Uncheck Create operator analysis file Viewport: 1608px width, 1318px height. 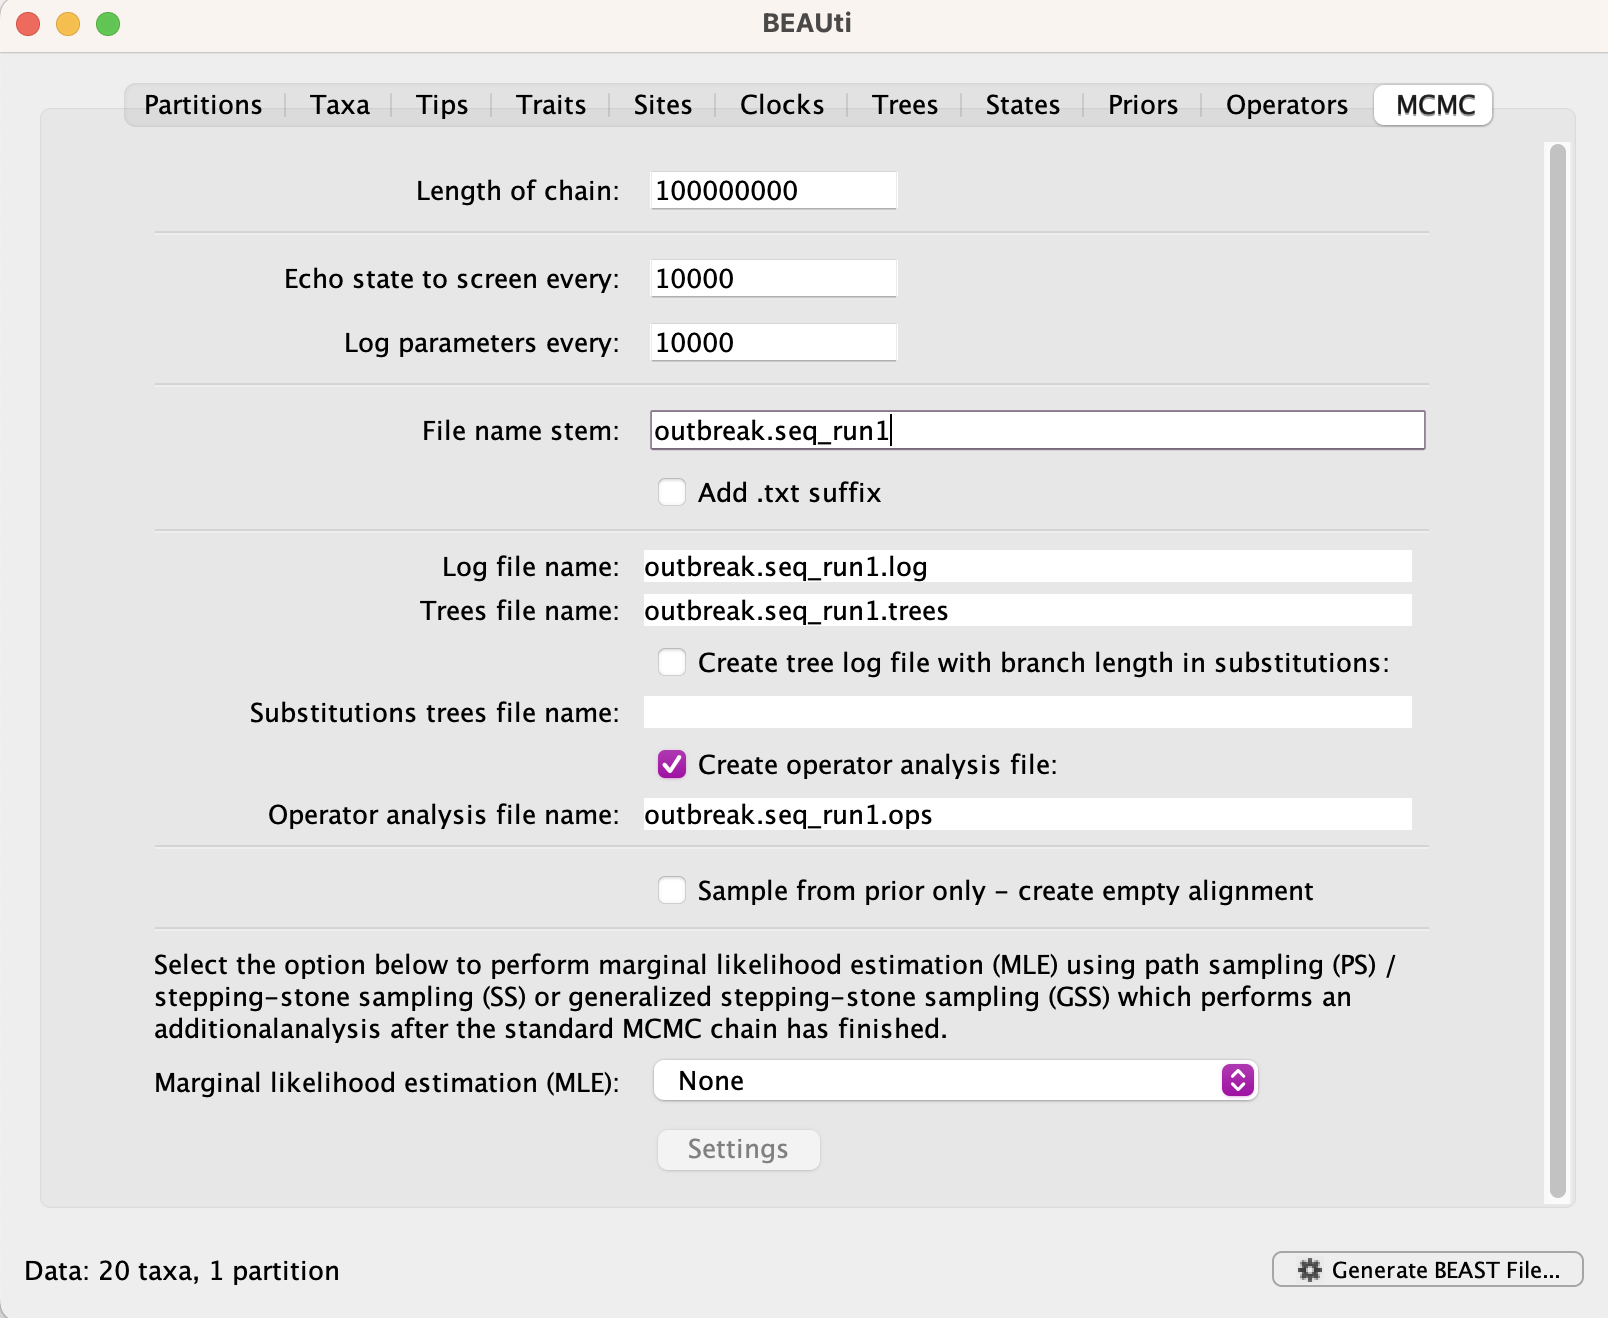click(x=672, y=764)
